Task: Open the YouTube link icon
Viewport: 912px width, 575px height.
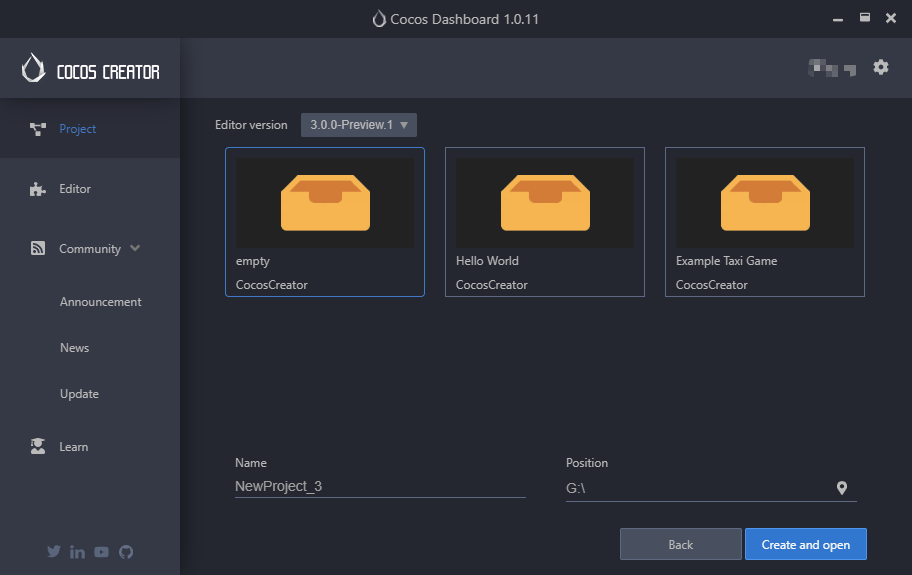Action: pos(102,552)
